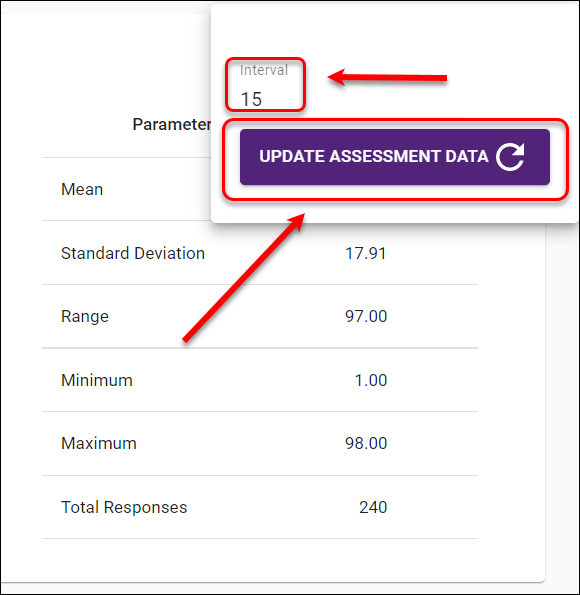
Task: Click the 1.00 minimum value
Action: point(371,380)
